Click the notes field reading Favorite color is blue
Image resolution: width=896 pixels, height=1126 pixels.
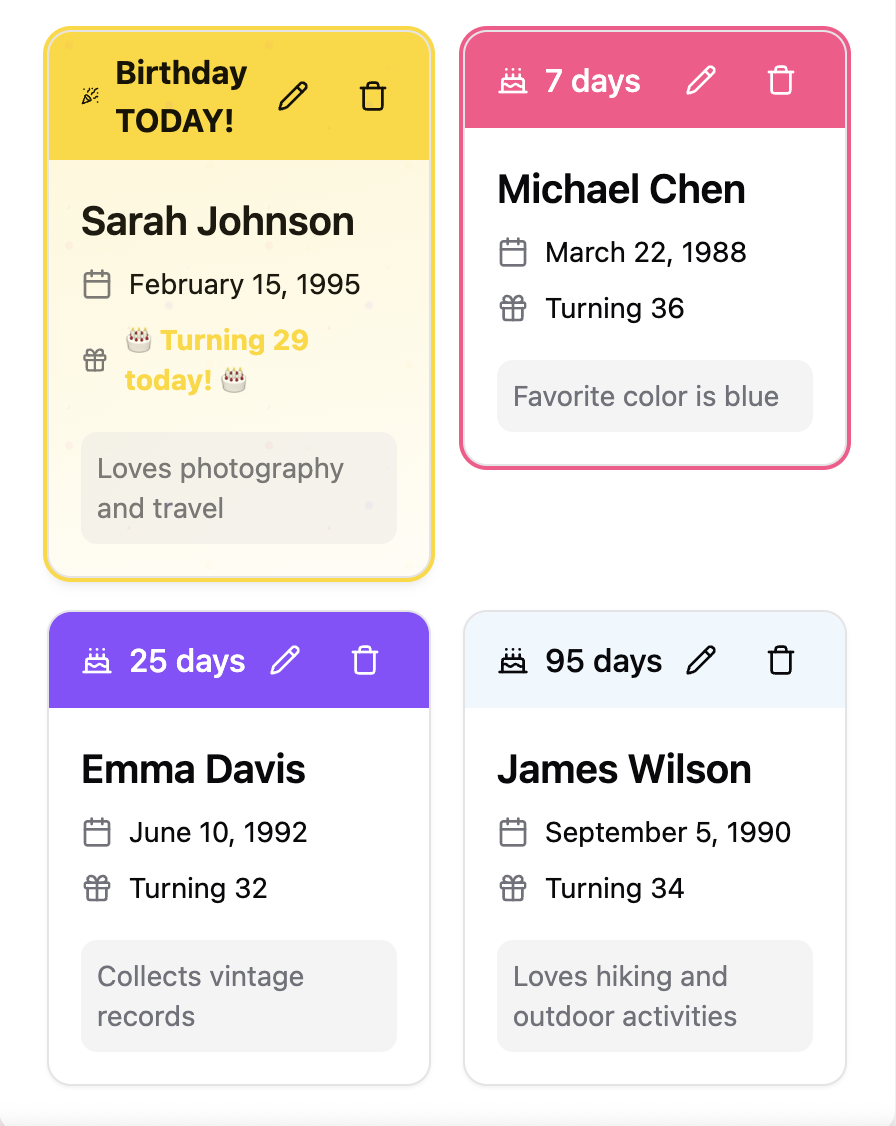point(655,396)
